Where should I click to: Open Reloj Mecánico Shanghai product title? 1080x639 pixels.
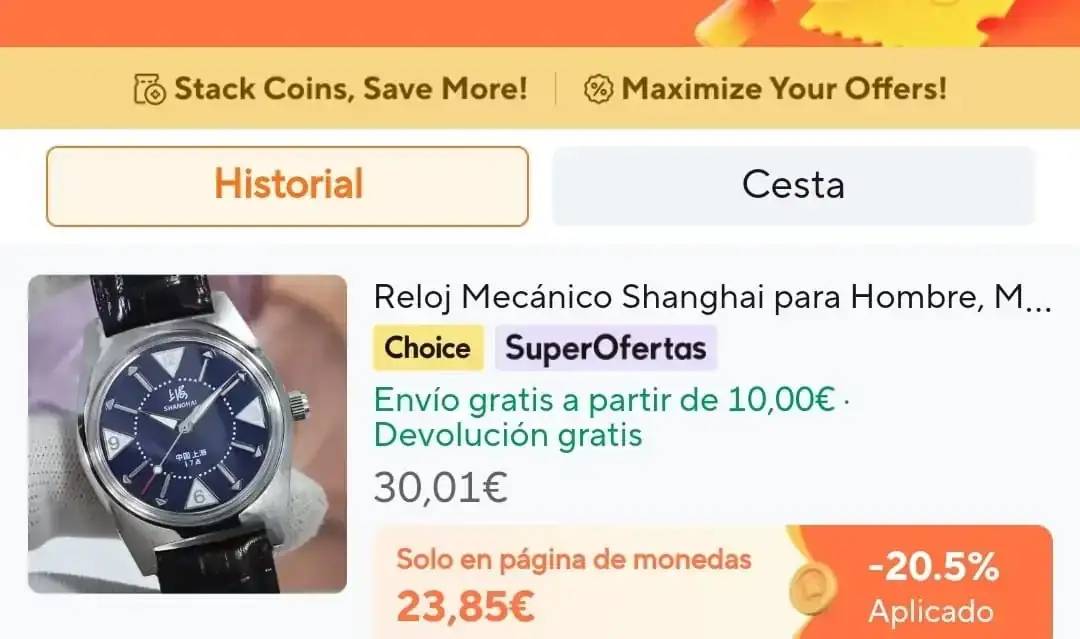coord(713,297)
